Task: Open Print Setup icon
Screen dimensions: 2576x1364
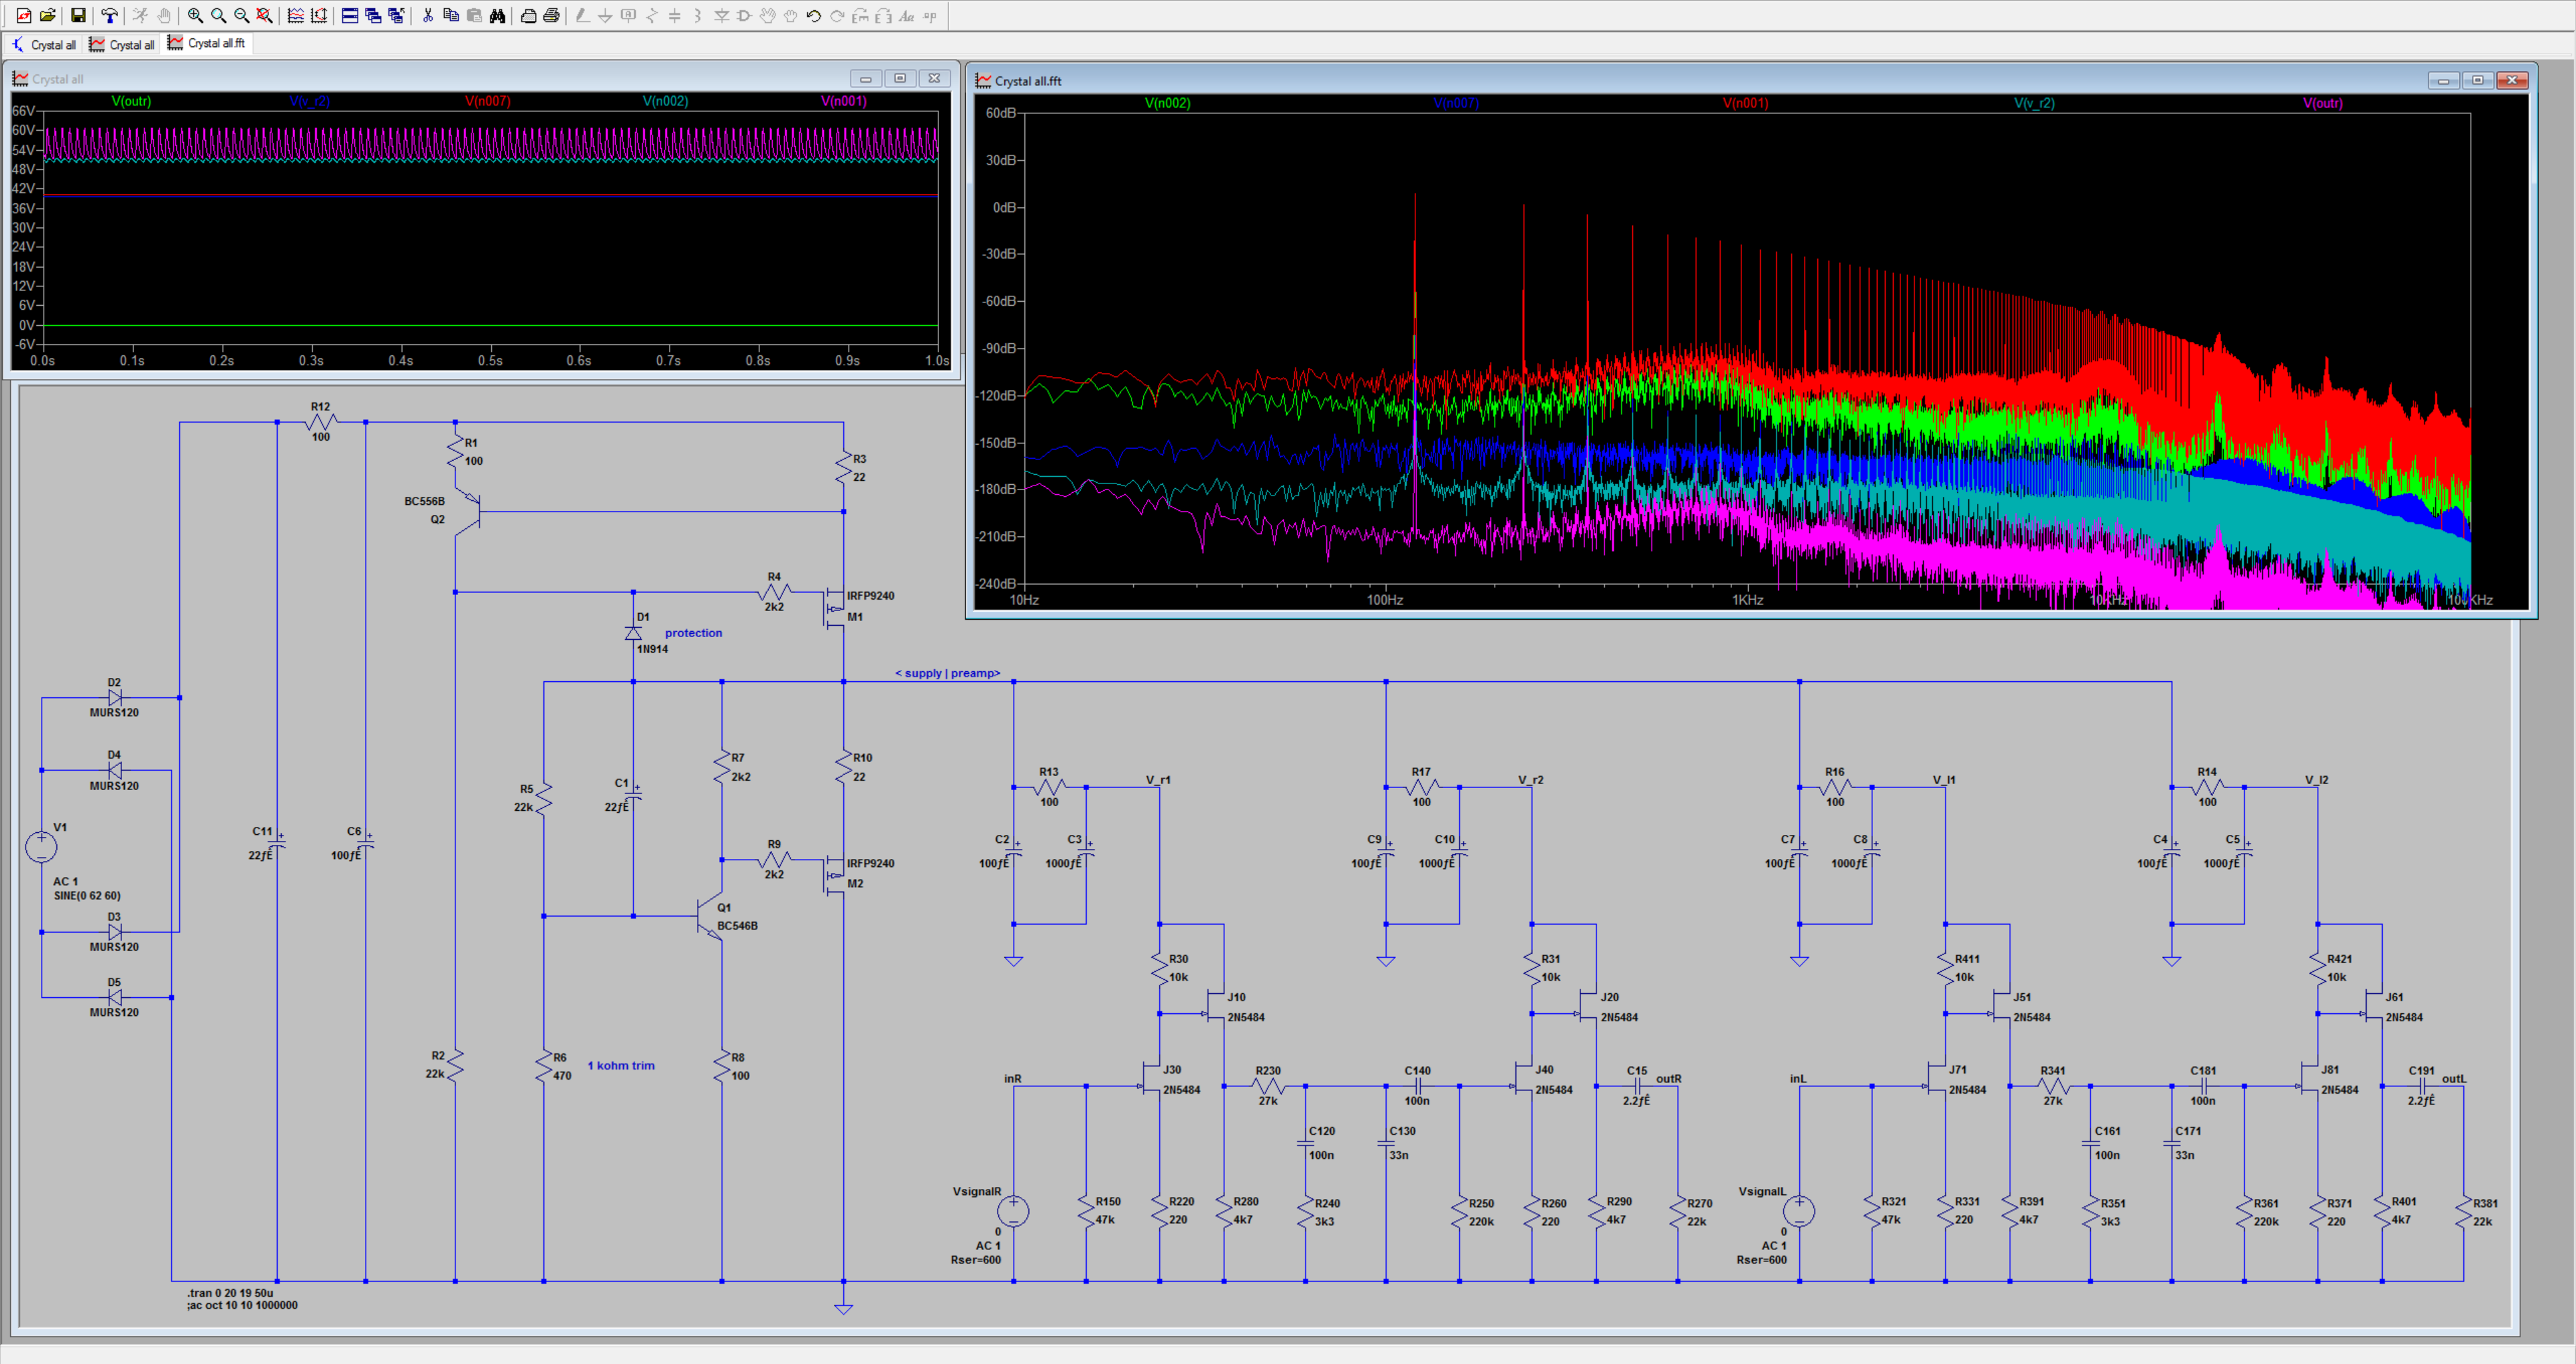Action: [528, 15]
